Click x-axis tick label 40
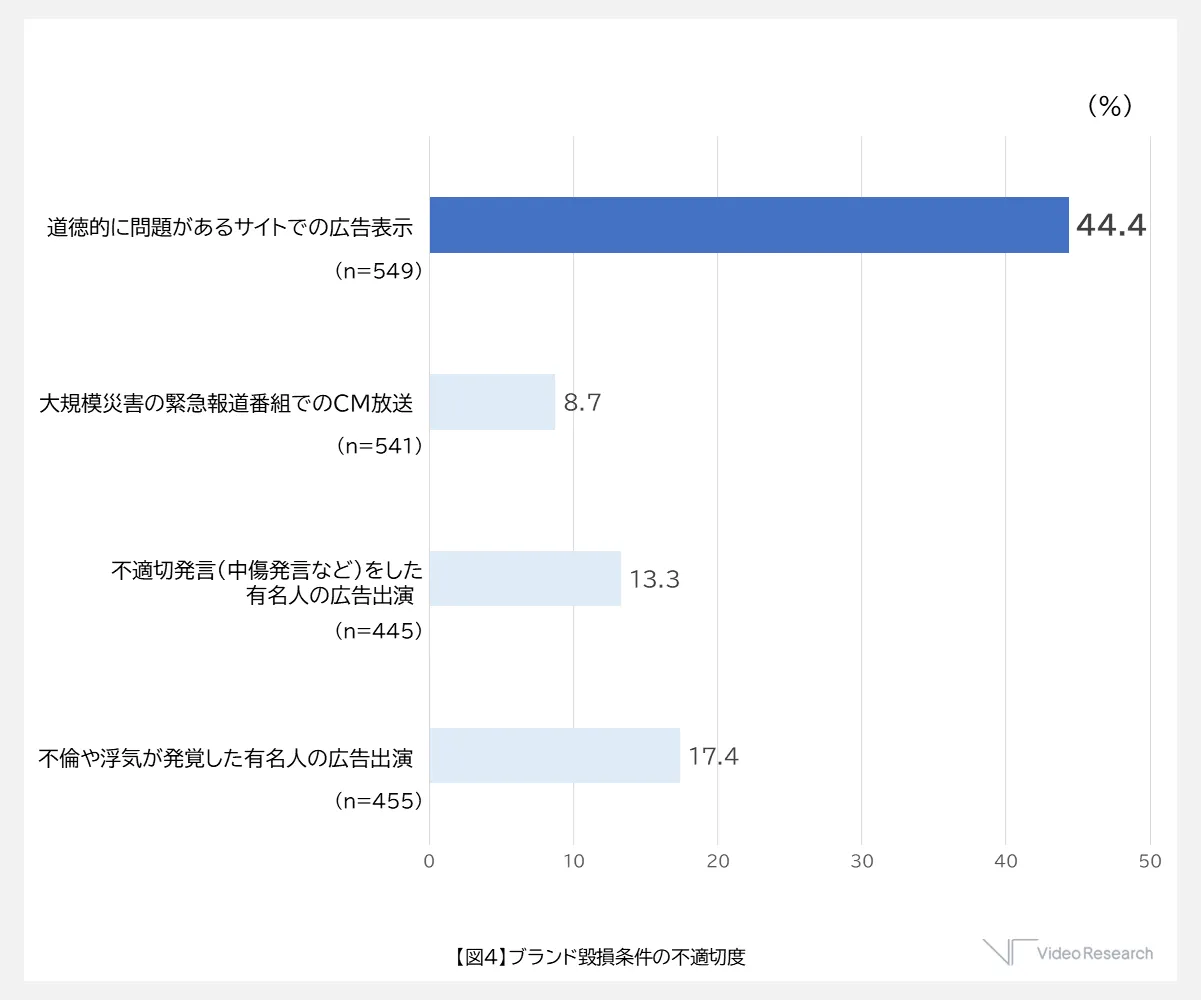Viewport: 1201px width, 1000px height. point(1006,860)
